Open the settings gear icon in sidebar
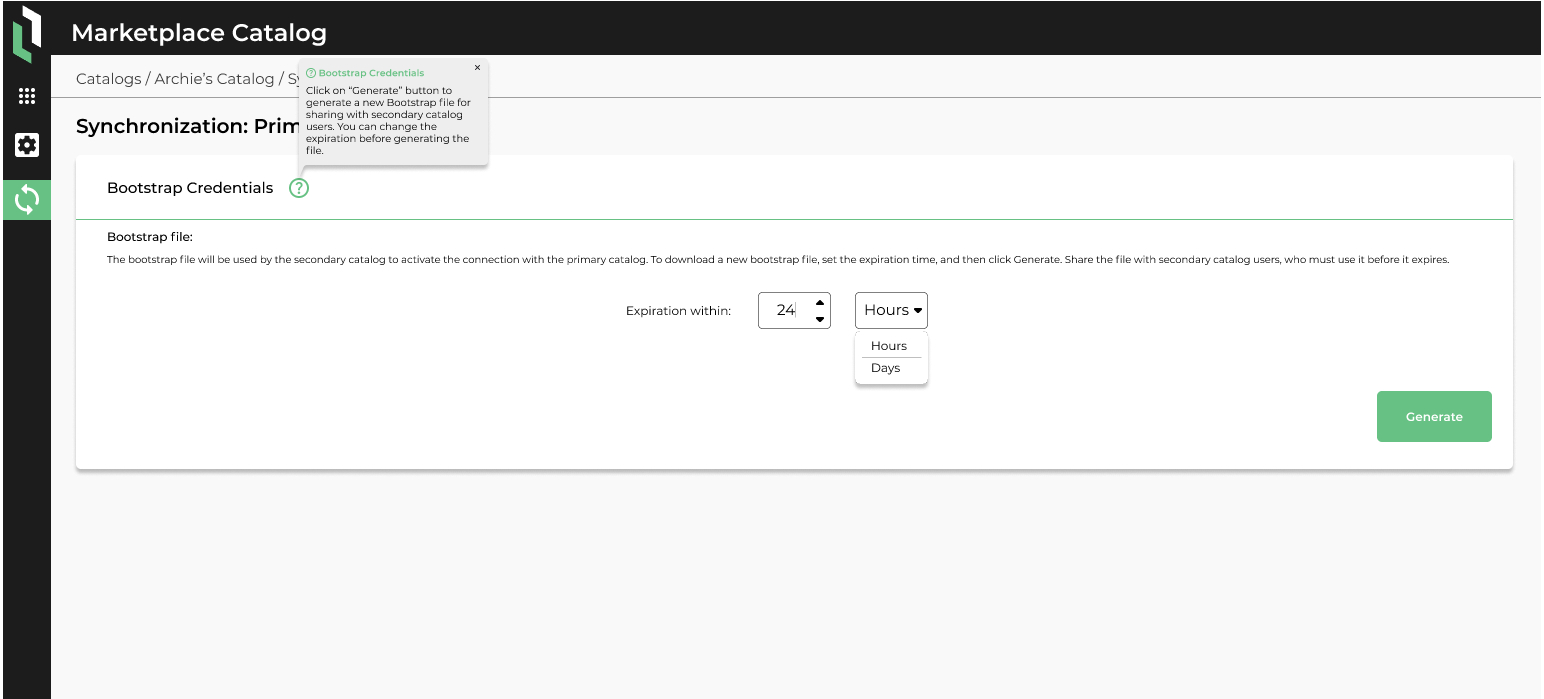Viewport: 1544px width, 699px height. pos(27,145)
